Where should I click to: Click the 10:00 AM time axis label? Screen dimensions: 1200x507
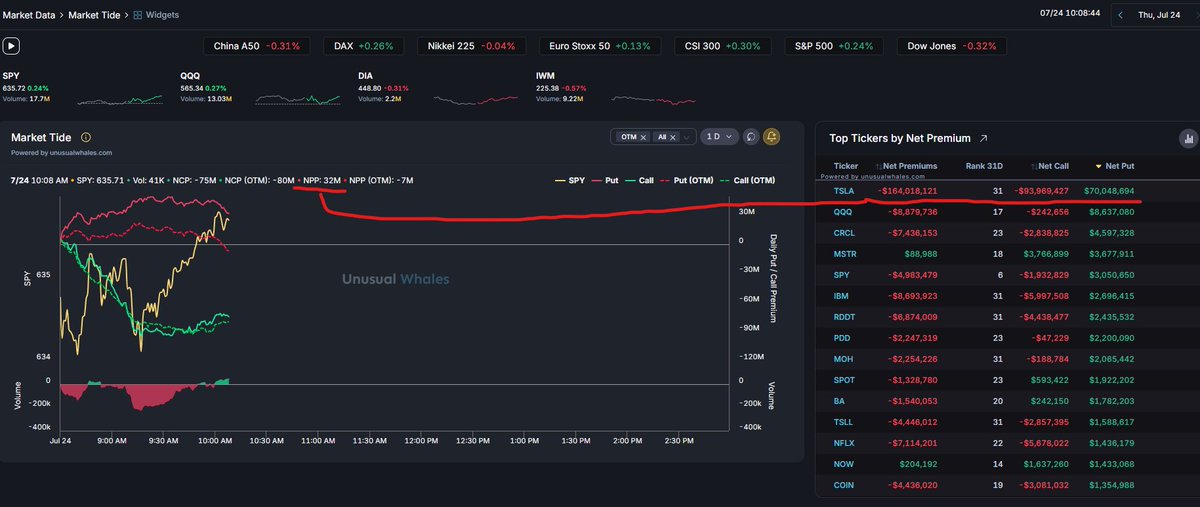(217, 440)
